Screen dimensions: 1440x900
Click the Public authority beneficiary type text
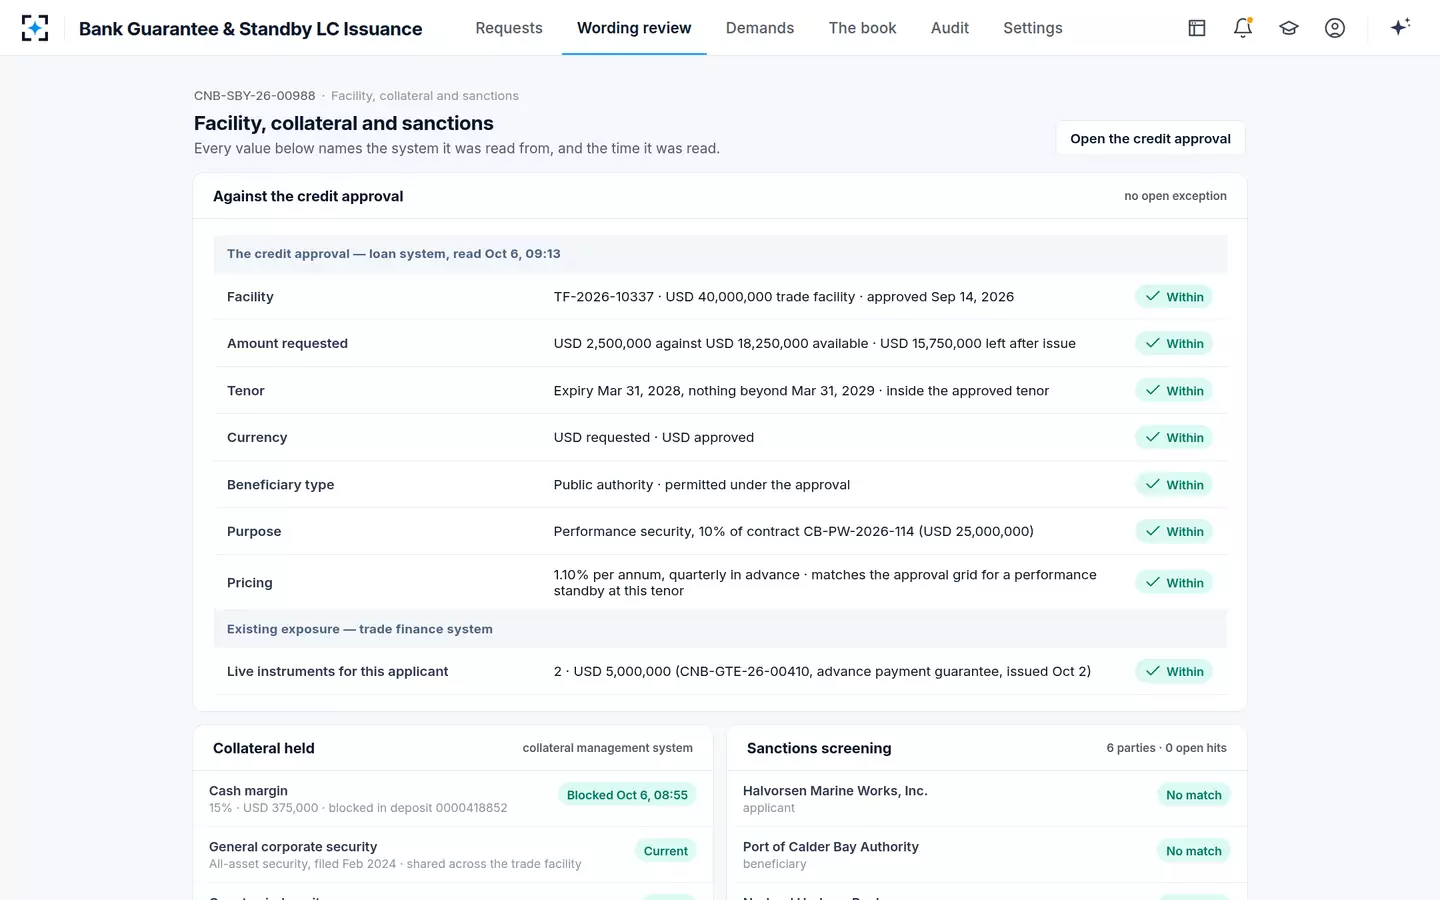click(x=702, y=485)
